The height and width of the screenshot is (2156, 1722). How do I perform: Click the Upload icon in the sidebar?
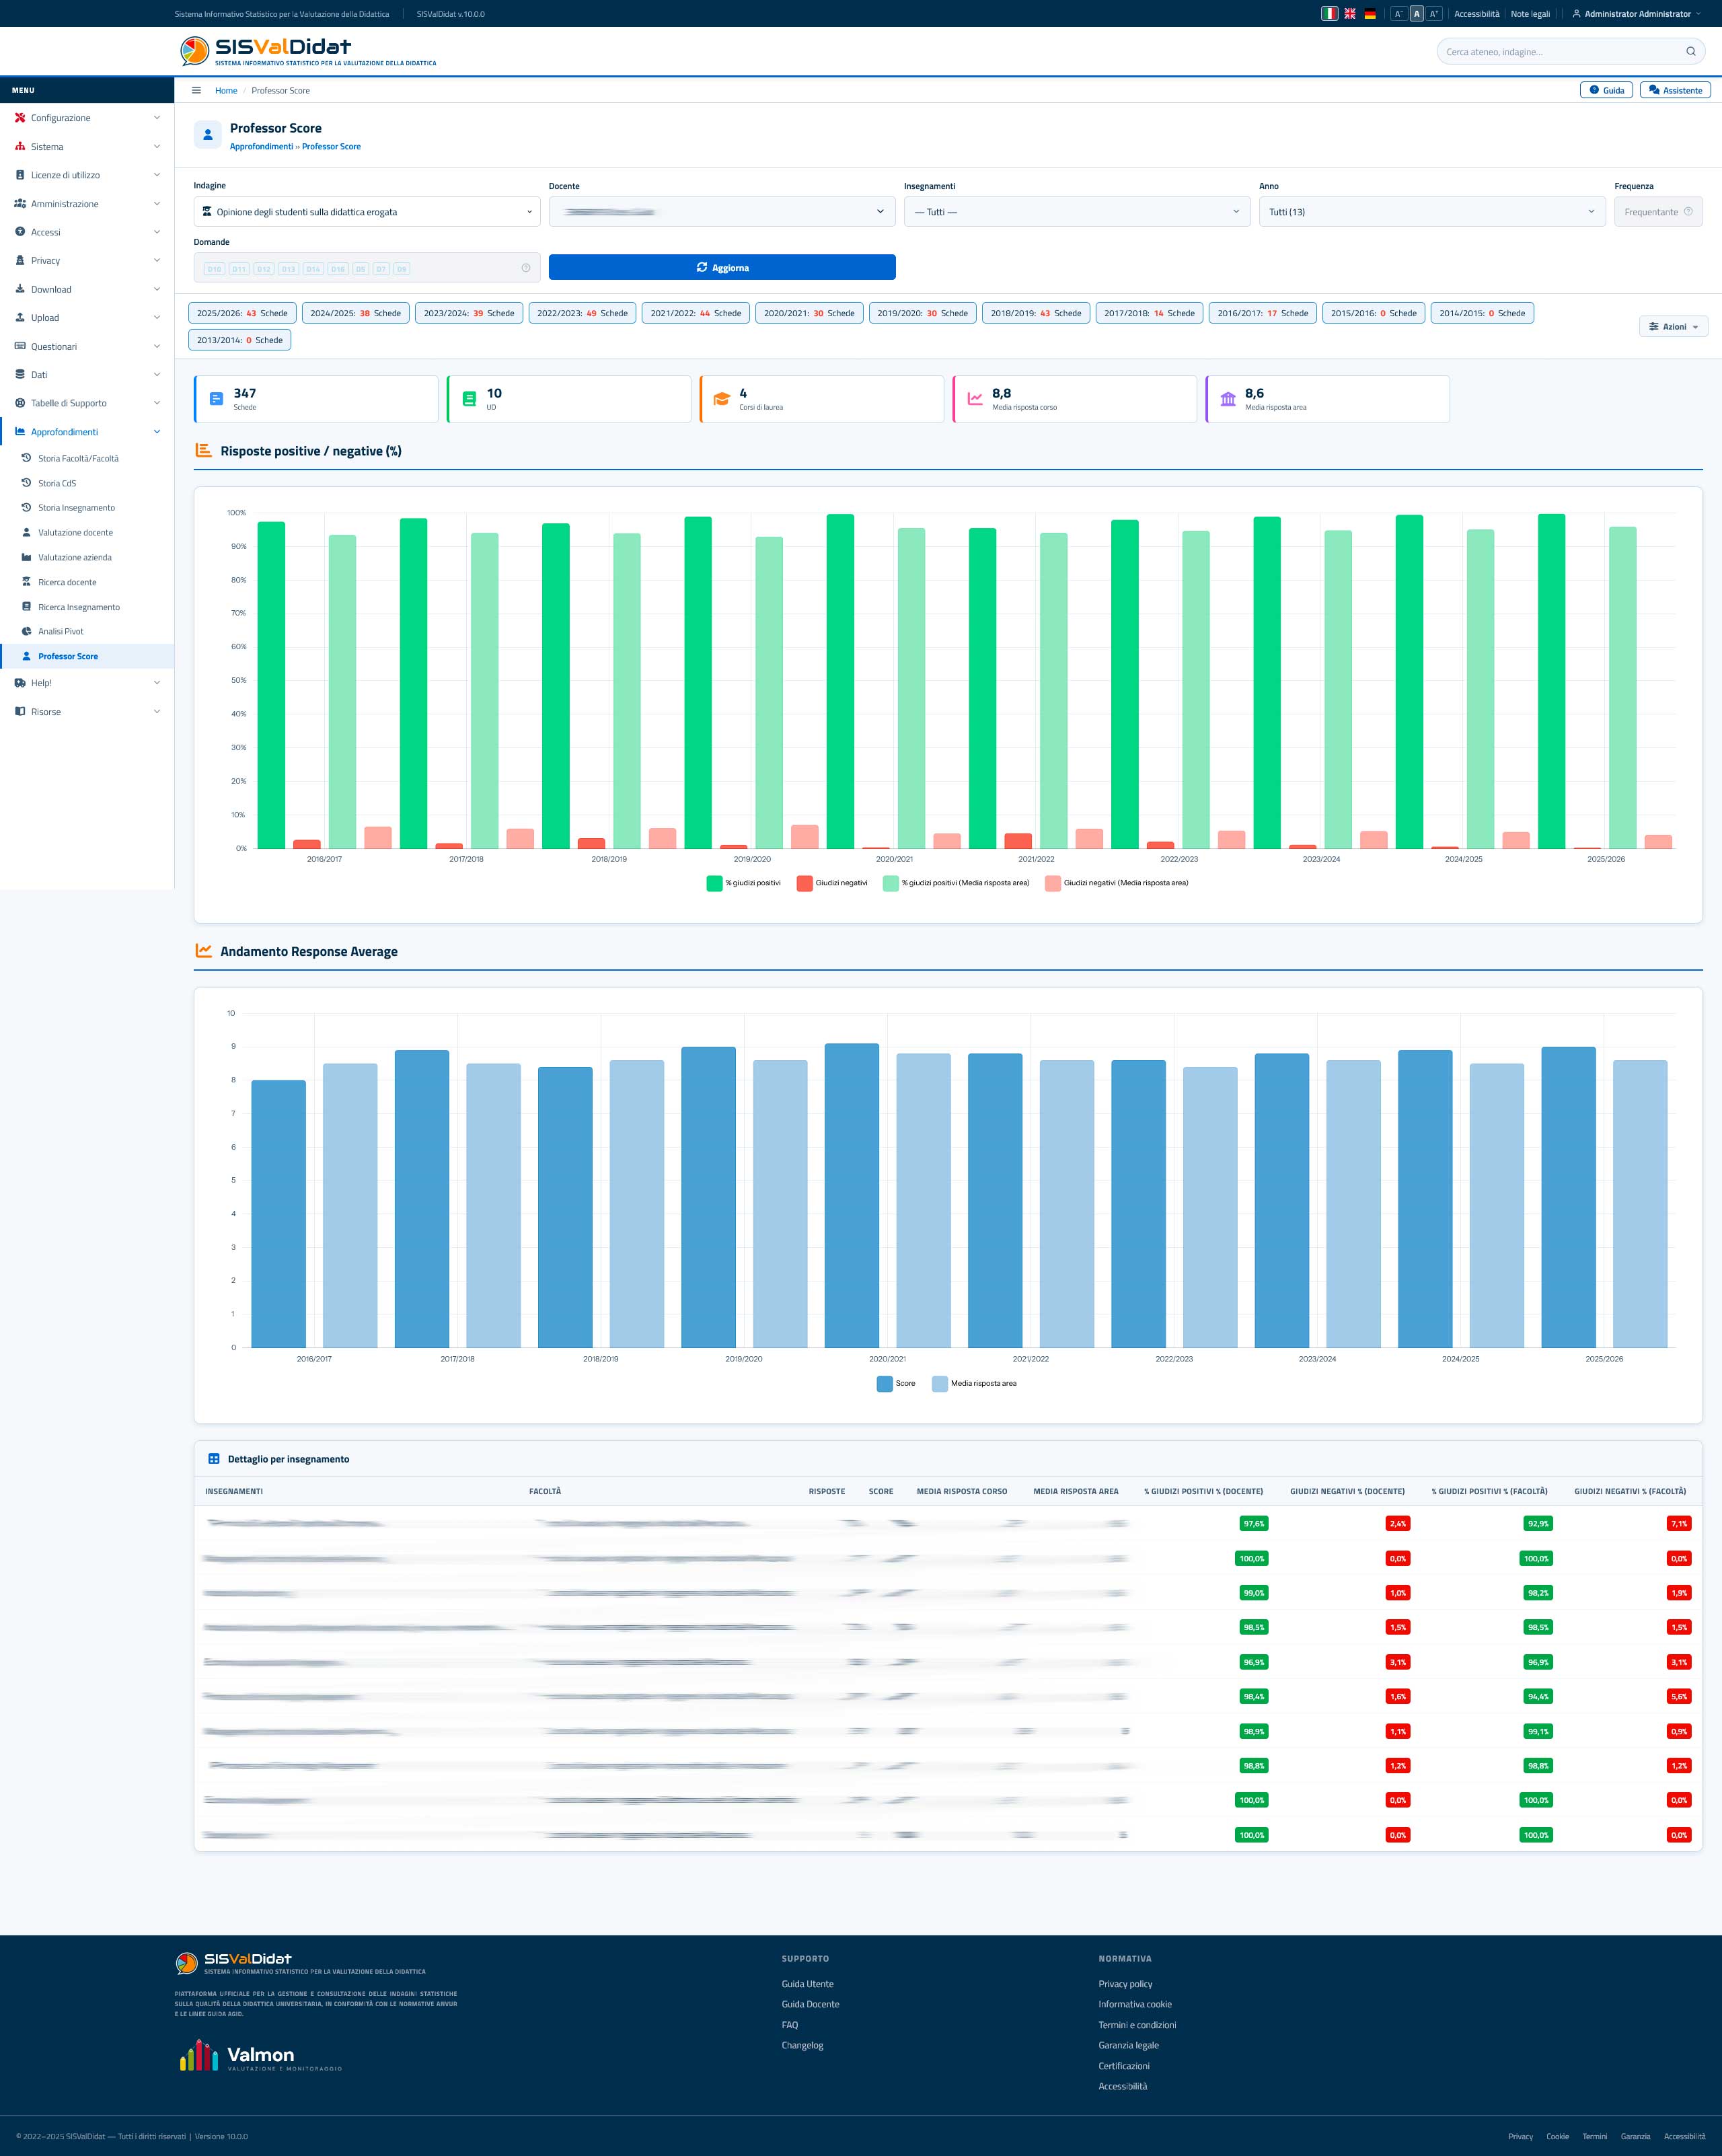pos(20,318)
